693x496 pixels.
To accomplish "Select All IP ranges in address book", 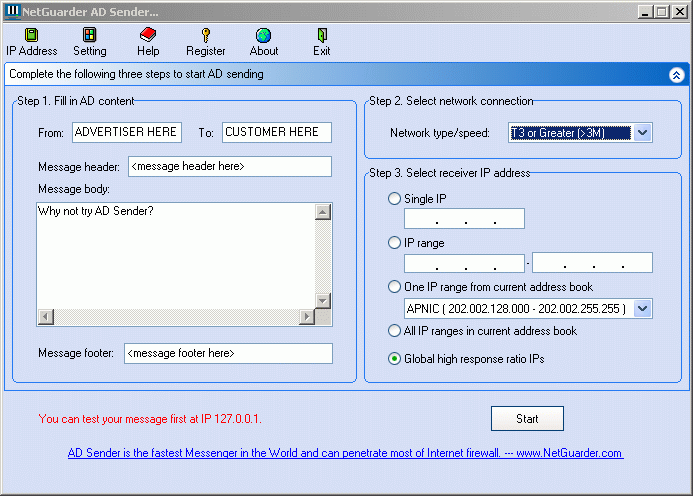I will (x=394, y=331).
